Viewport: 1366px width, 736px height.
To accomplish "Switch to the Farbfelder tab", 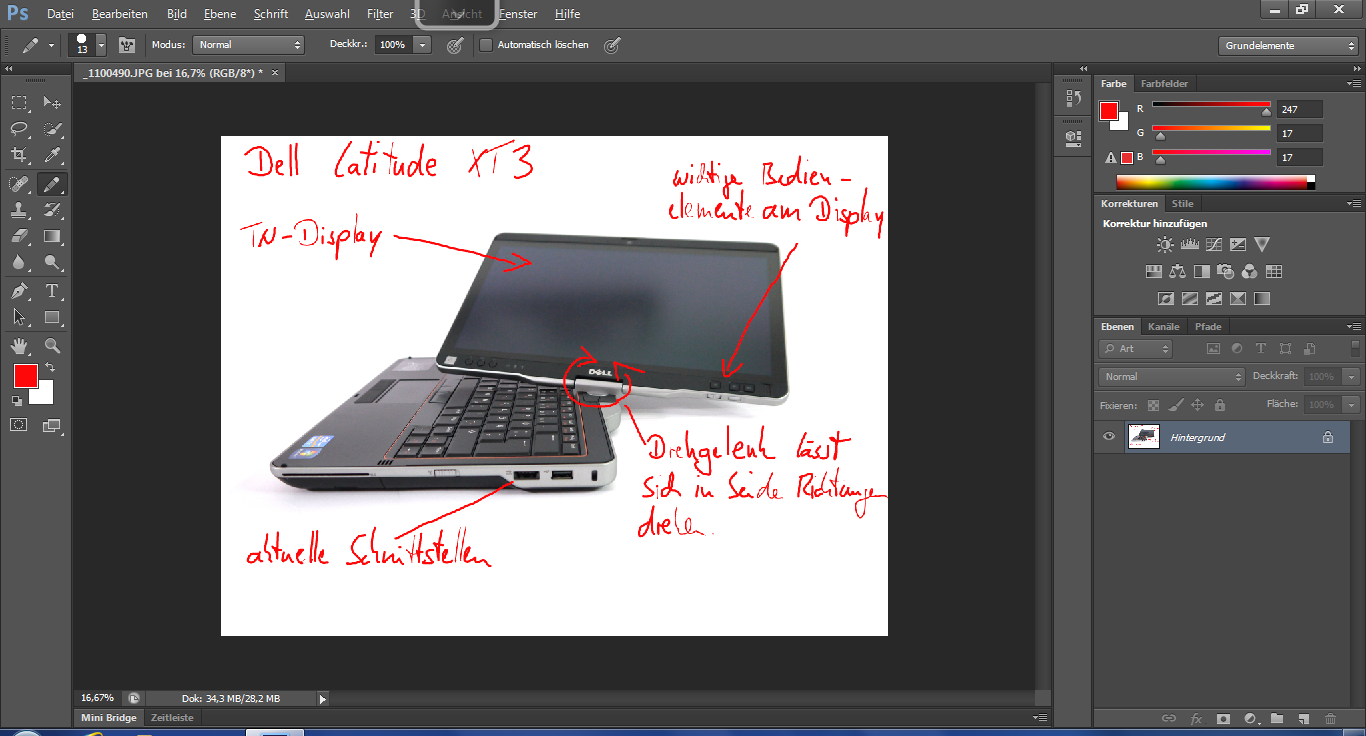I will (1164, 84).
